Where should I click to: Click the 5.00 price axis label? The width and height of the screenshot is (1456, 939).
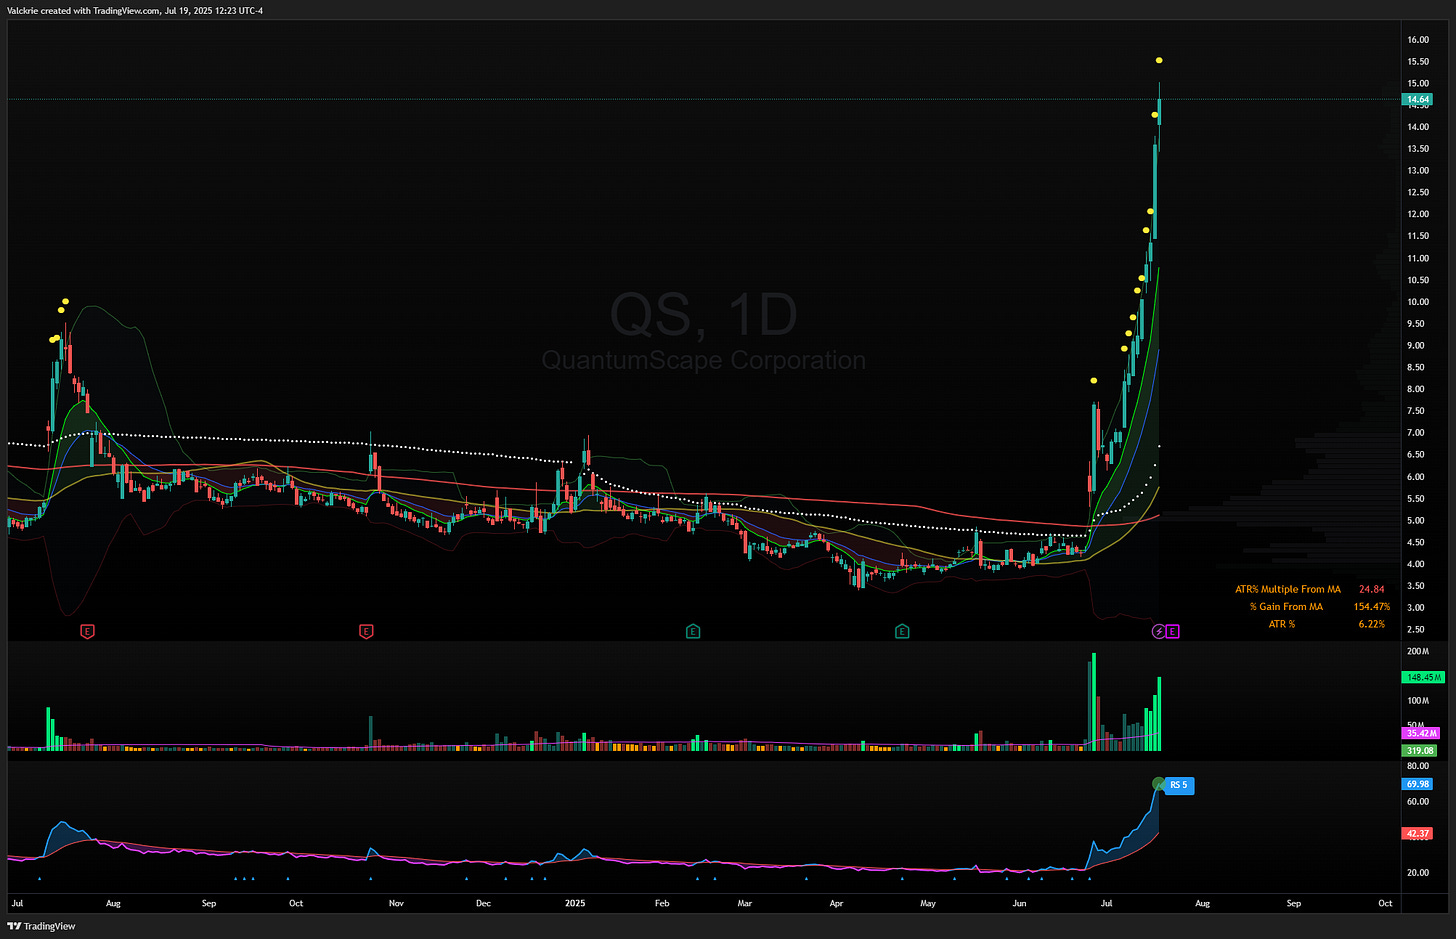tap(1416, 521)
